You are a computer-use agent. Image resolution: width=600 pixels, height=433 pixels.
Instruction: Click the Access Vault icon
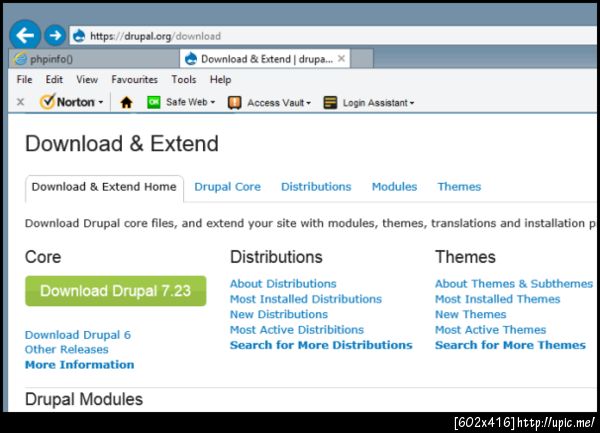pyautogui.click(x=235, y=103)
